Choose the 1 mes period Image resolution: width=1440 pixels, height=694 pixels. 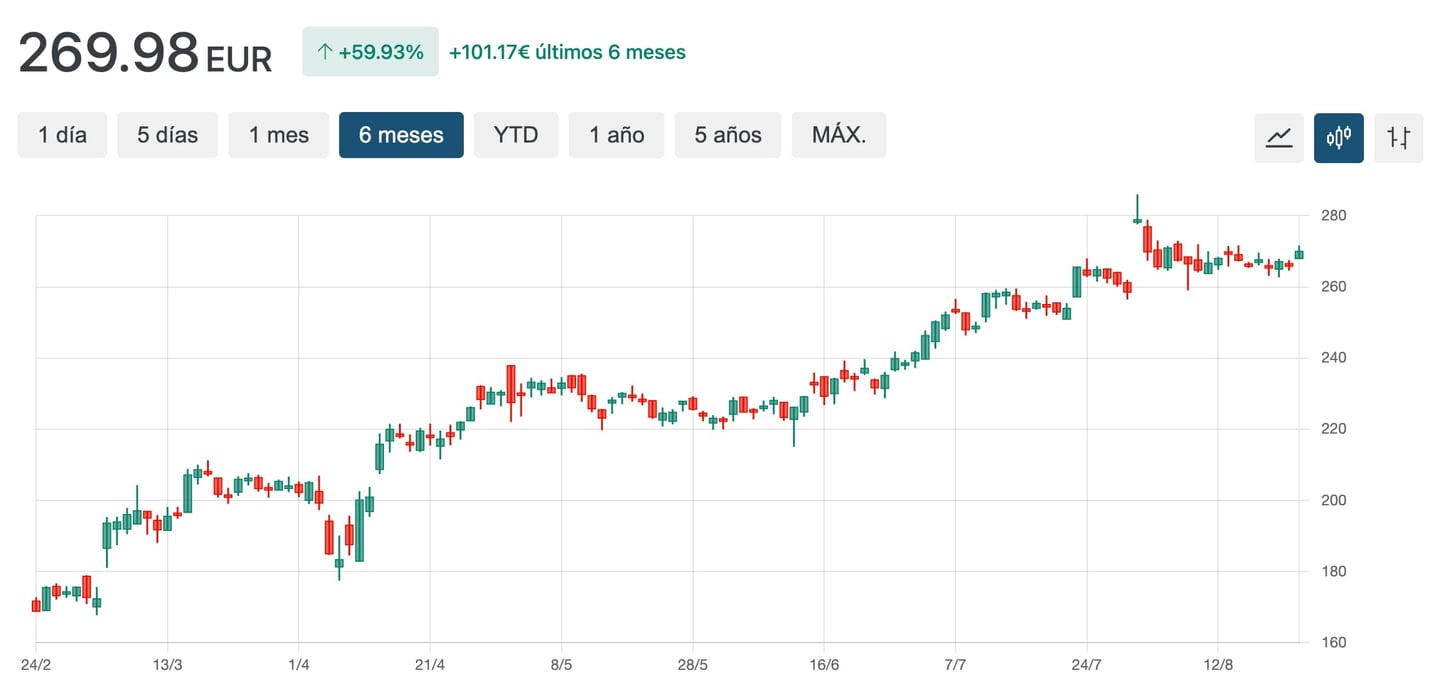279,135
